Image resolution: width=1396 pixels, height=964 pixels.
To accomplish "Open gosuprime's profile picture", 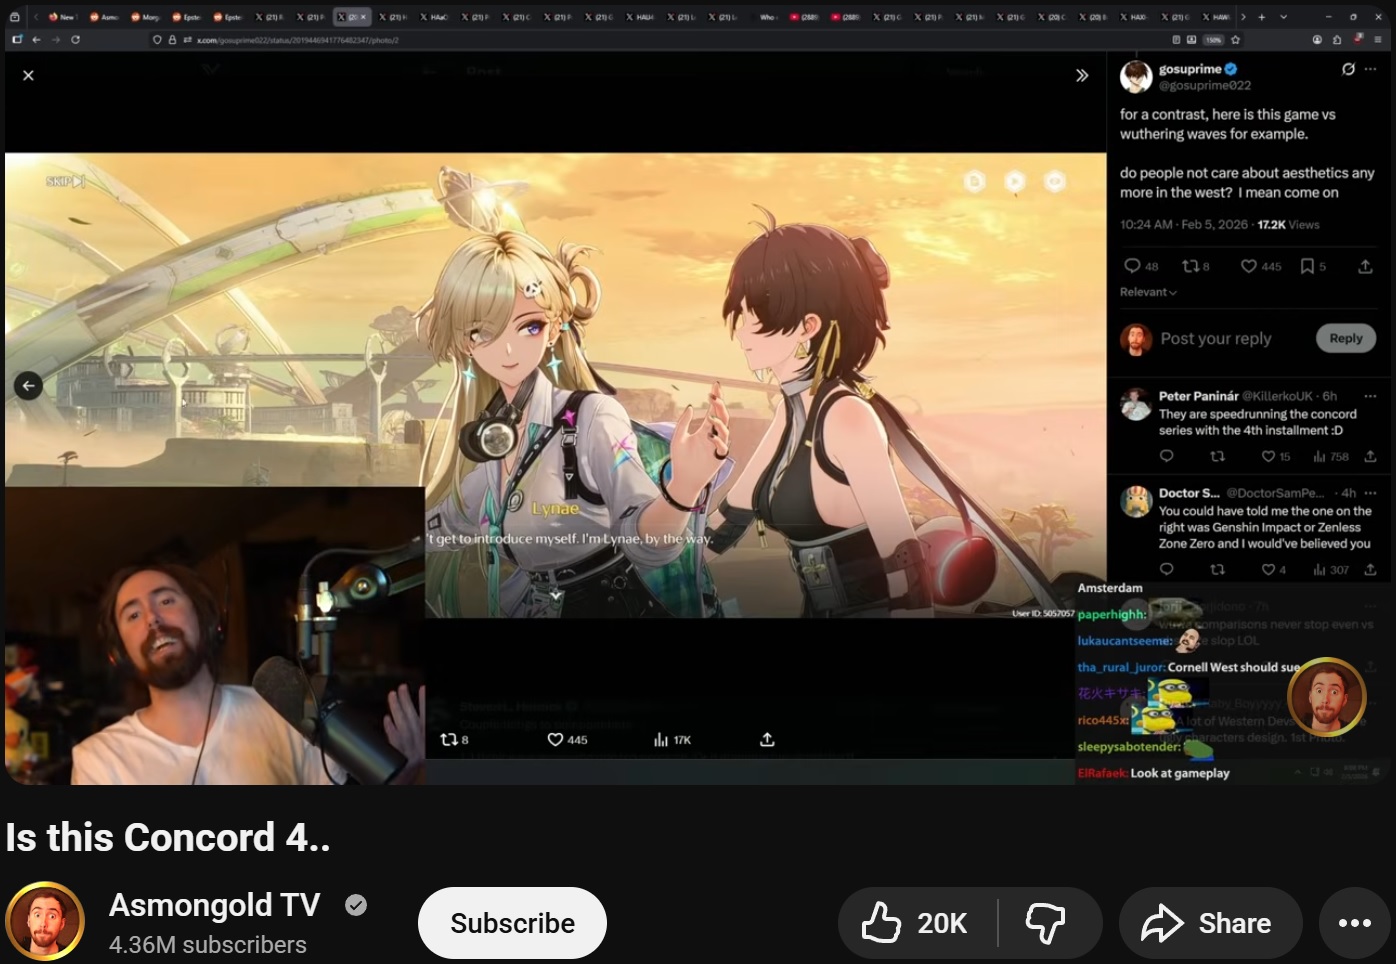I will point(1136,77).
